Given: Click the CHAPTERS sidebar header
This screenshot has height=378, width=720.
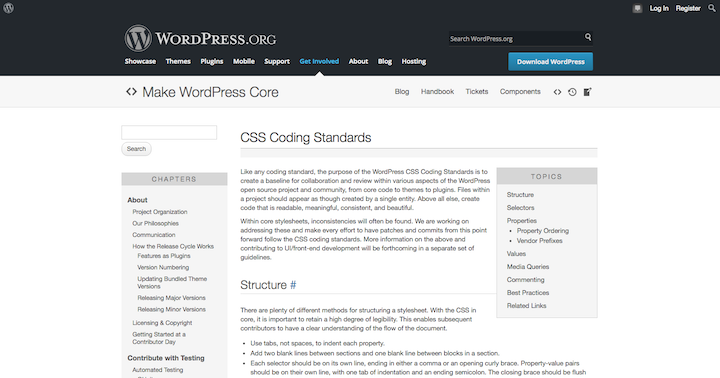Looking at the screenshot, I should pyautogui.click(x=174, y=179).
